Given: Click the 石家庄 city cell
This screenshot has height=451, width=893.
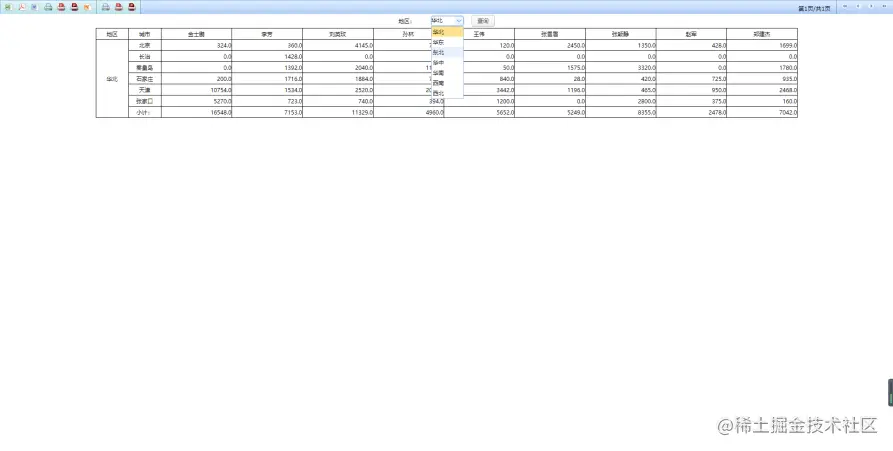Looking at the screenshot, I should (x=145, y=79).
